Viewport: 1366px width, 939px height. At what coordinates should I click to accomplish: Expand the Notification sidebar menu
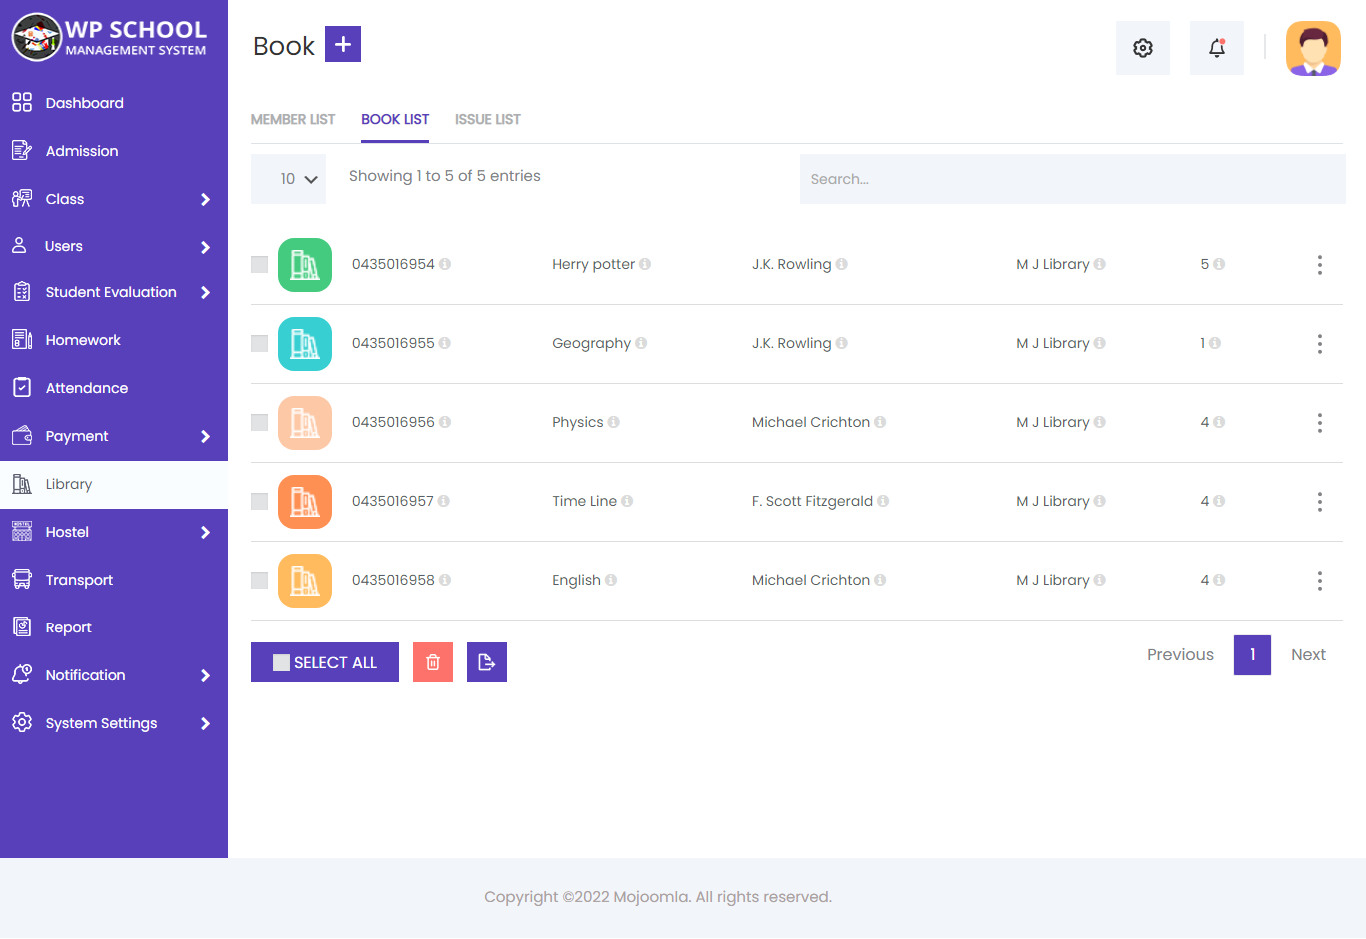tap(205, 675)
